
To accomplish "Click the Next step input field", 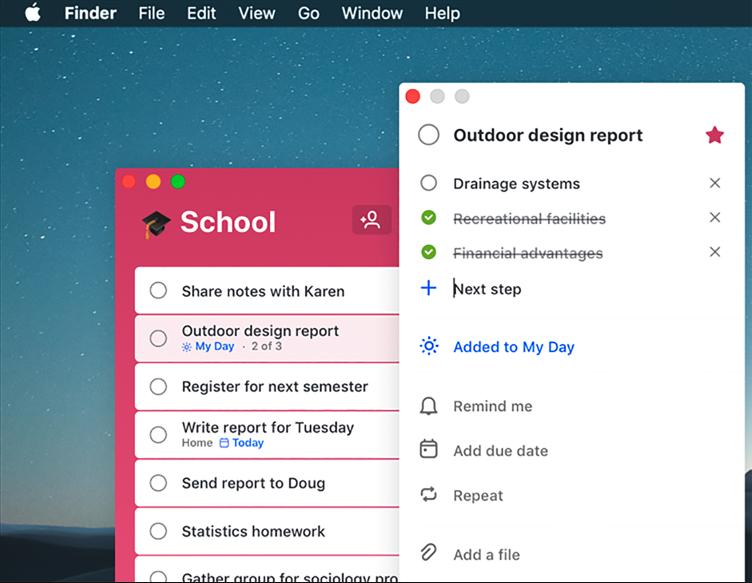I will [487, 289].
